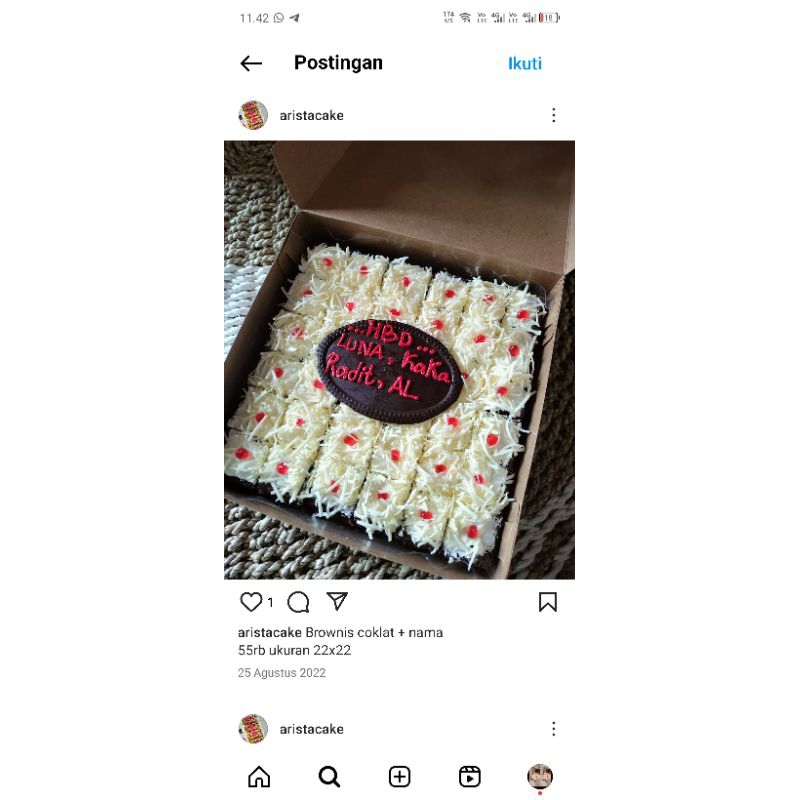Follow the account with the Ikuti button
Viewport: 800px width, 800px height.
tap(524, 63)
